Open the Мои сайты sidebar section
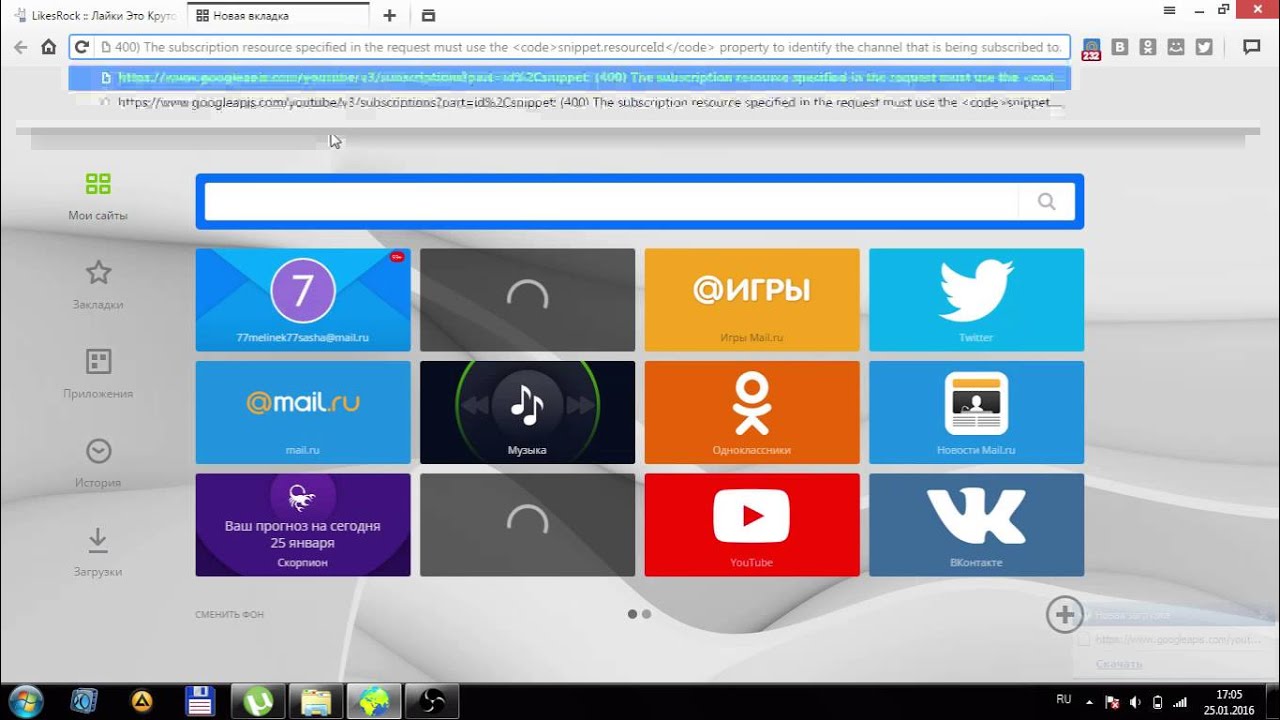The image size is (1280, 720). (x=98, y=195)
